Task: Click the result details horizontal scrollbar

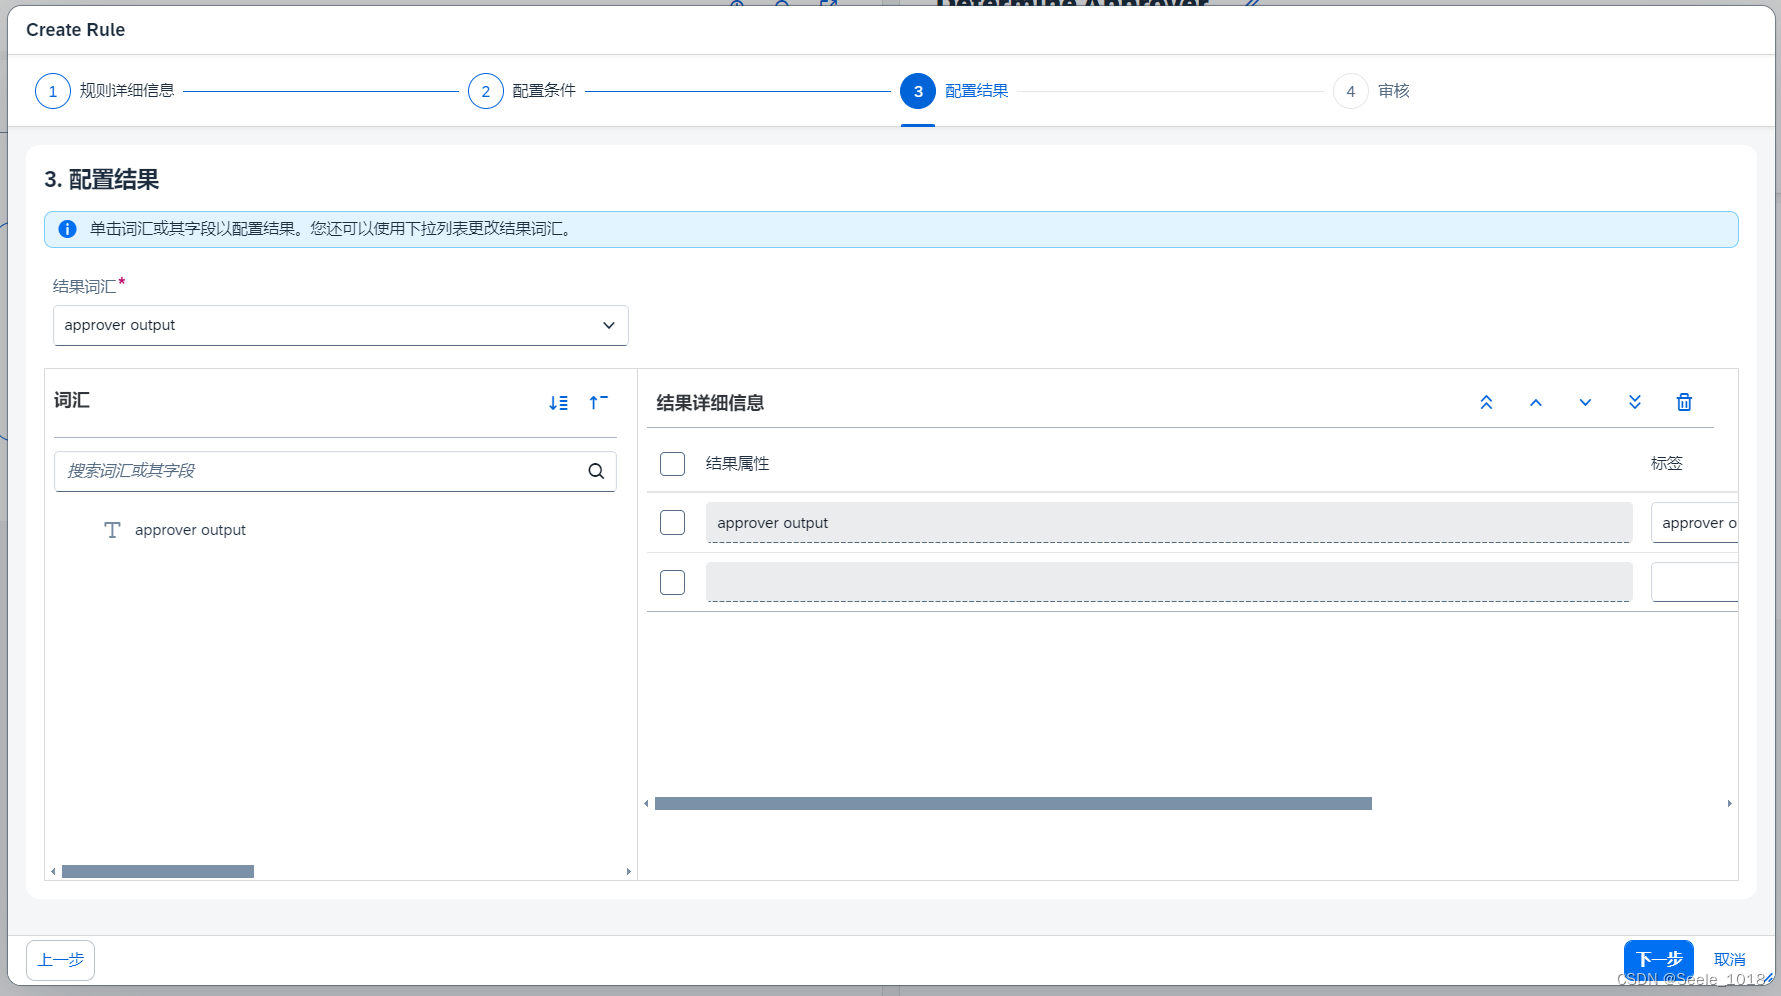Action: pos(1013,804)
